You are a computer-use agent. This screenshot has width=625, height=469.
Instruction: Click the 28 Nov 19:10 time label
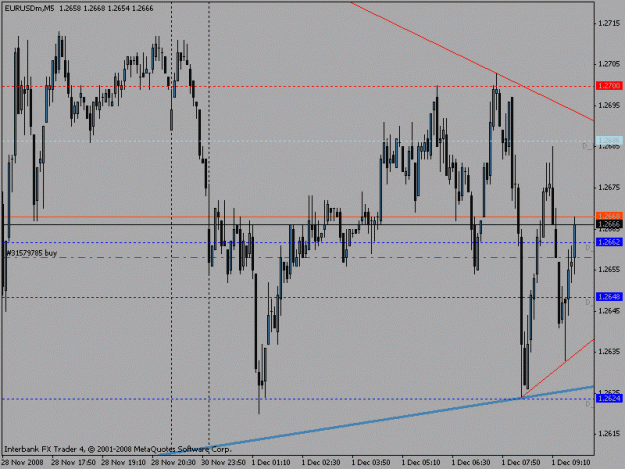[124, 463]
